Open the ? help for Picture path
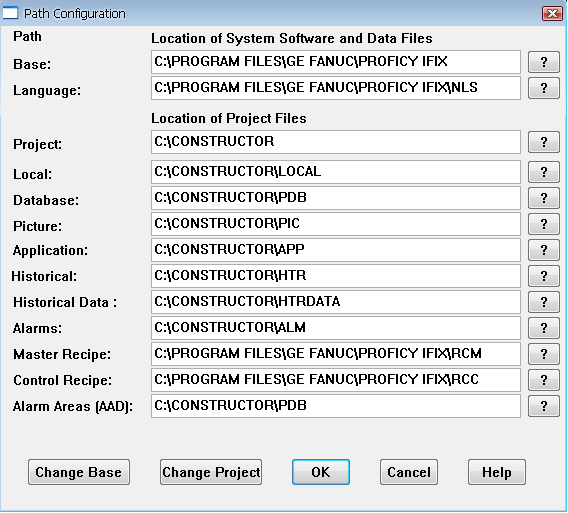Viewport: 568px width, 513px height. 544,224
